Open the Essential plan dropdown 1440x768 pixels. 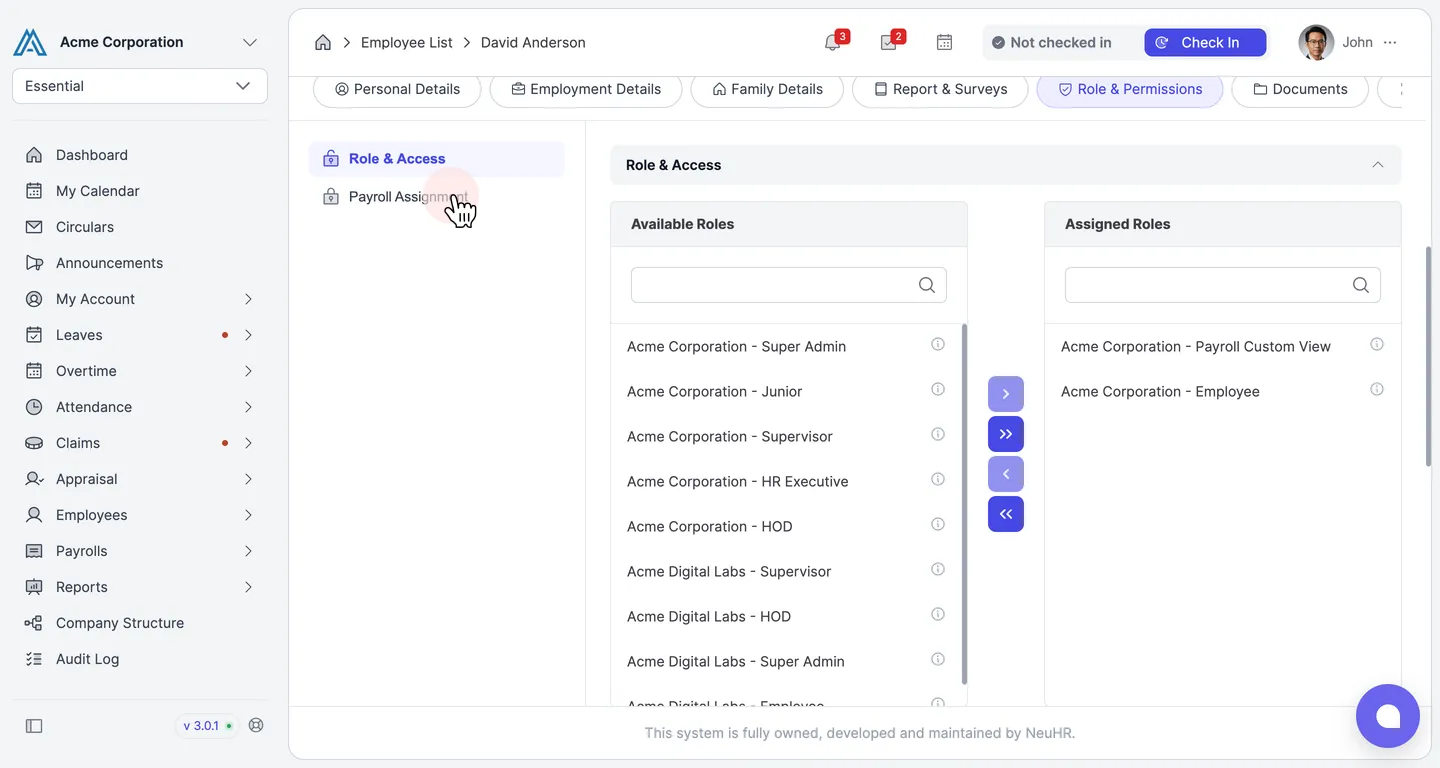[x=140, y=86]
